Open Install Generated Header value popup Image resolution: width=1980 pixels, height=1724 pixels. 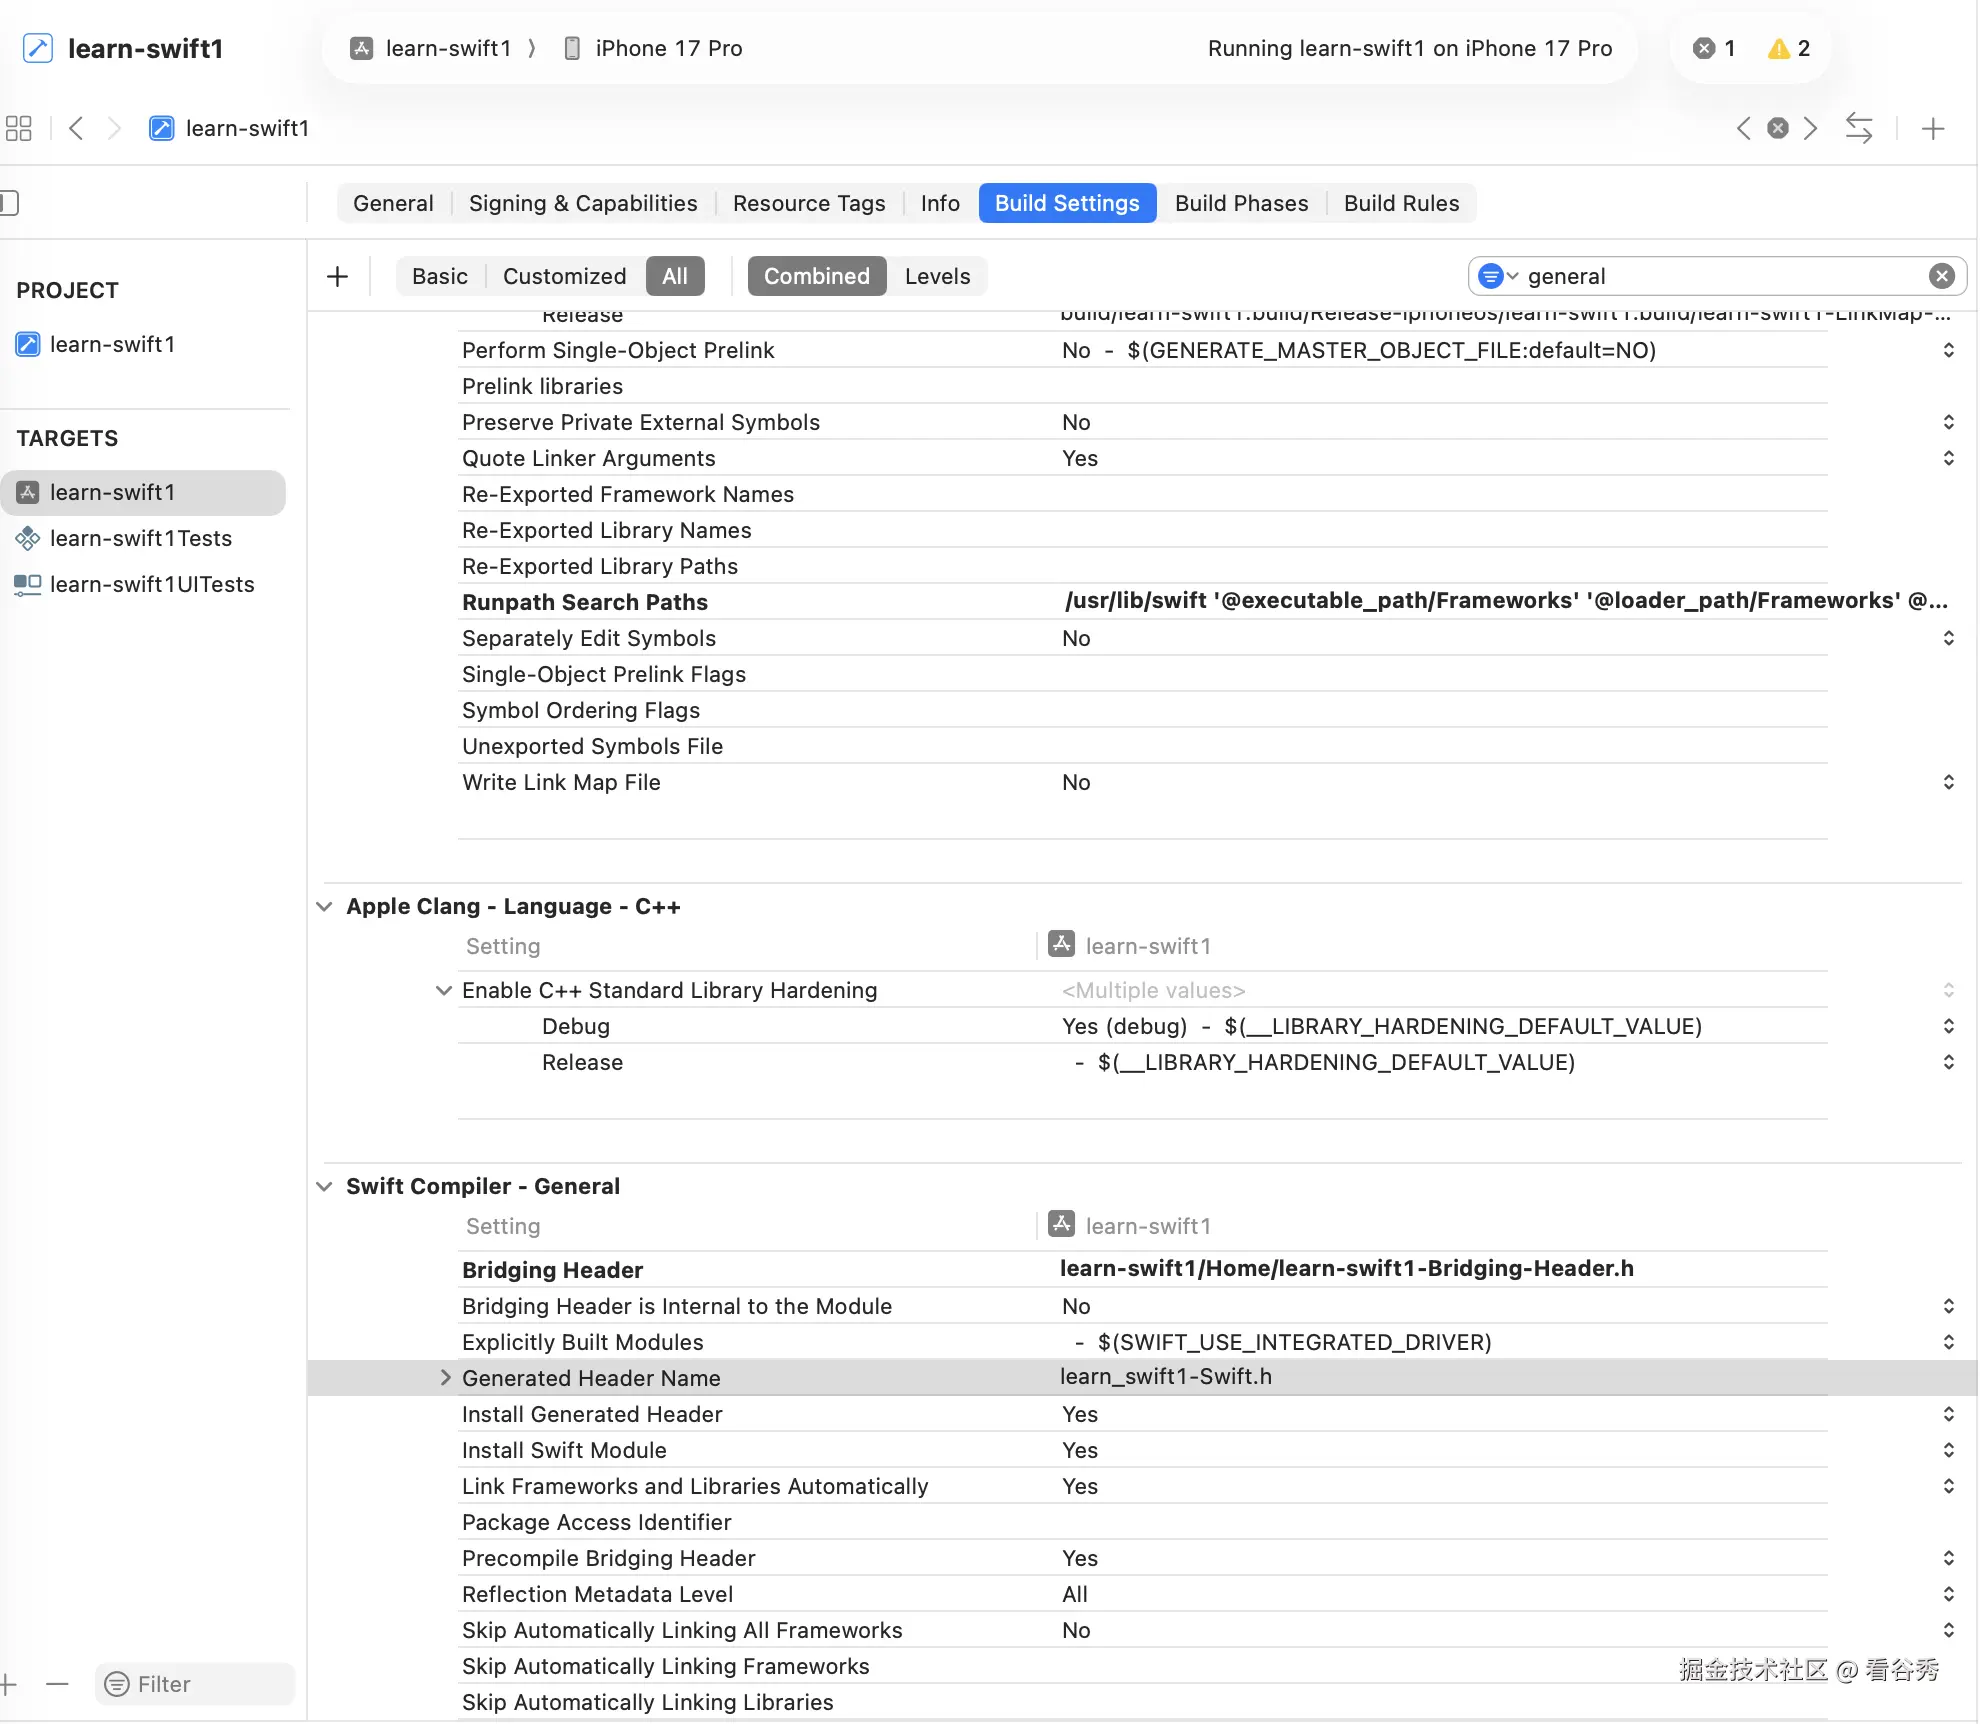(1948, 1414)
